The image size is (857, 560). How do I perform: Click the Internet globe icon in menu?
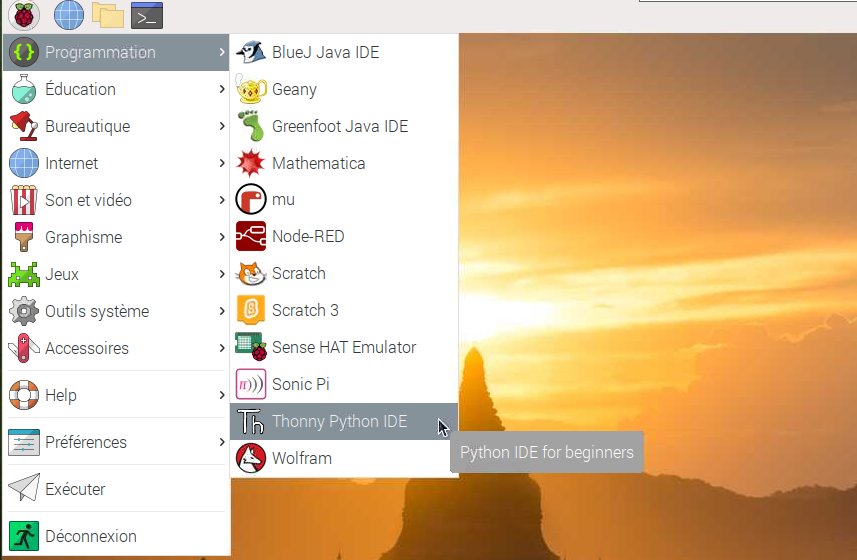(x=24, y=163)
